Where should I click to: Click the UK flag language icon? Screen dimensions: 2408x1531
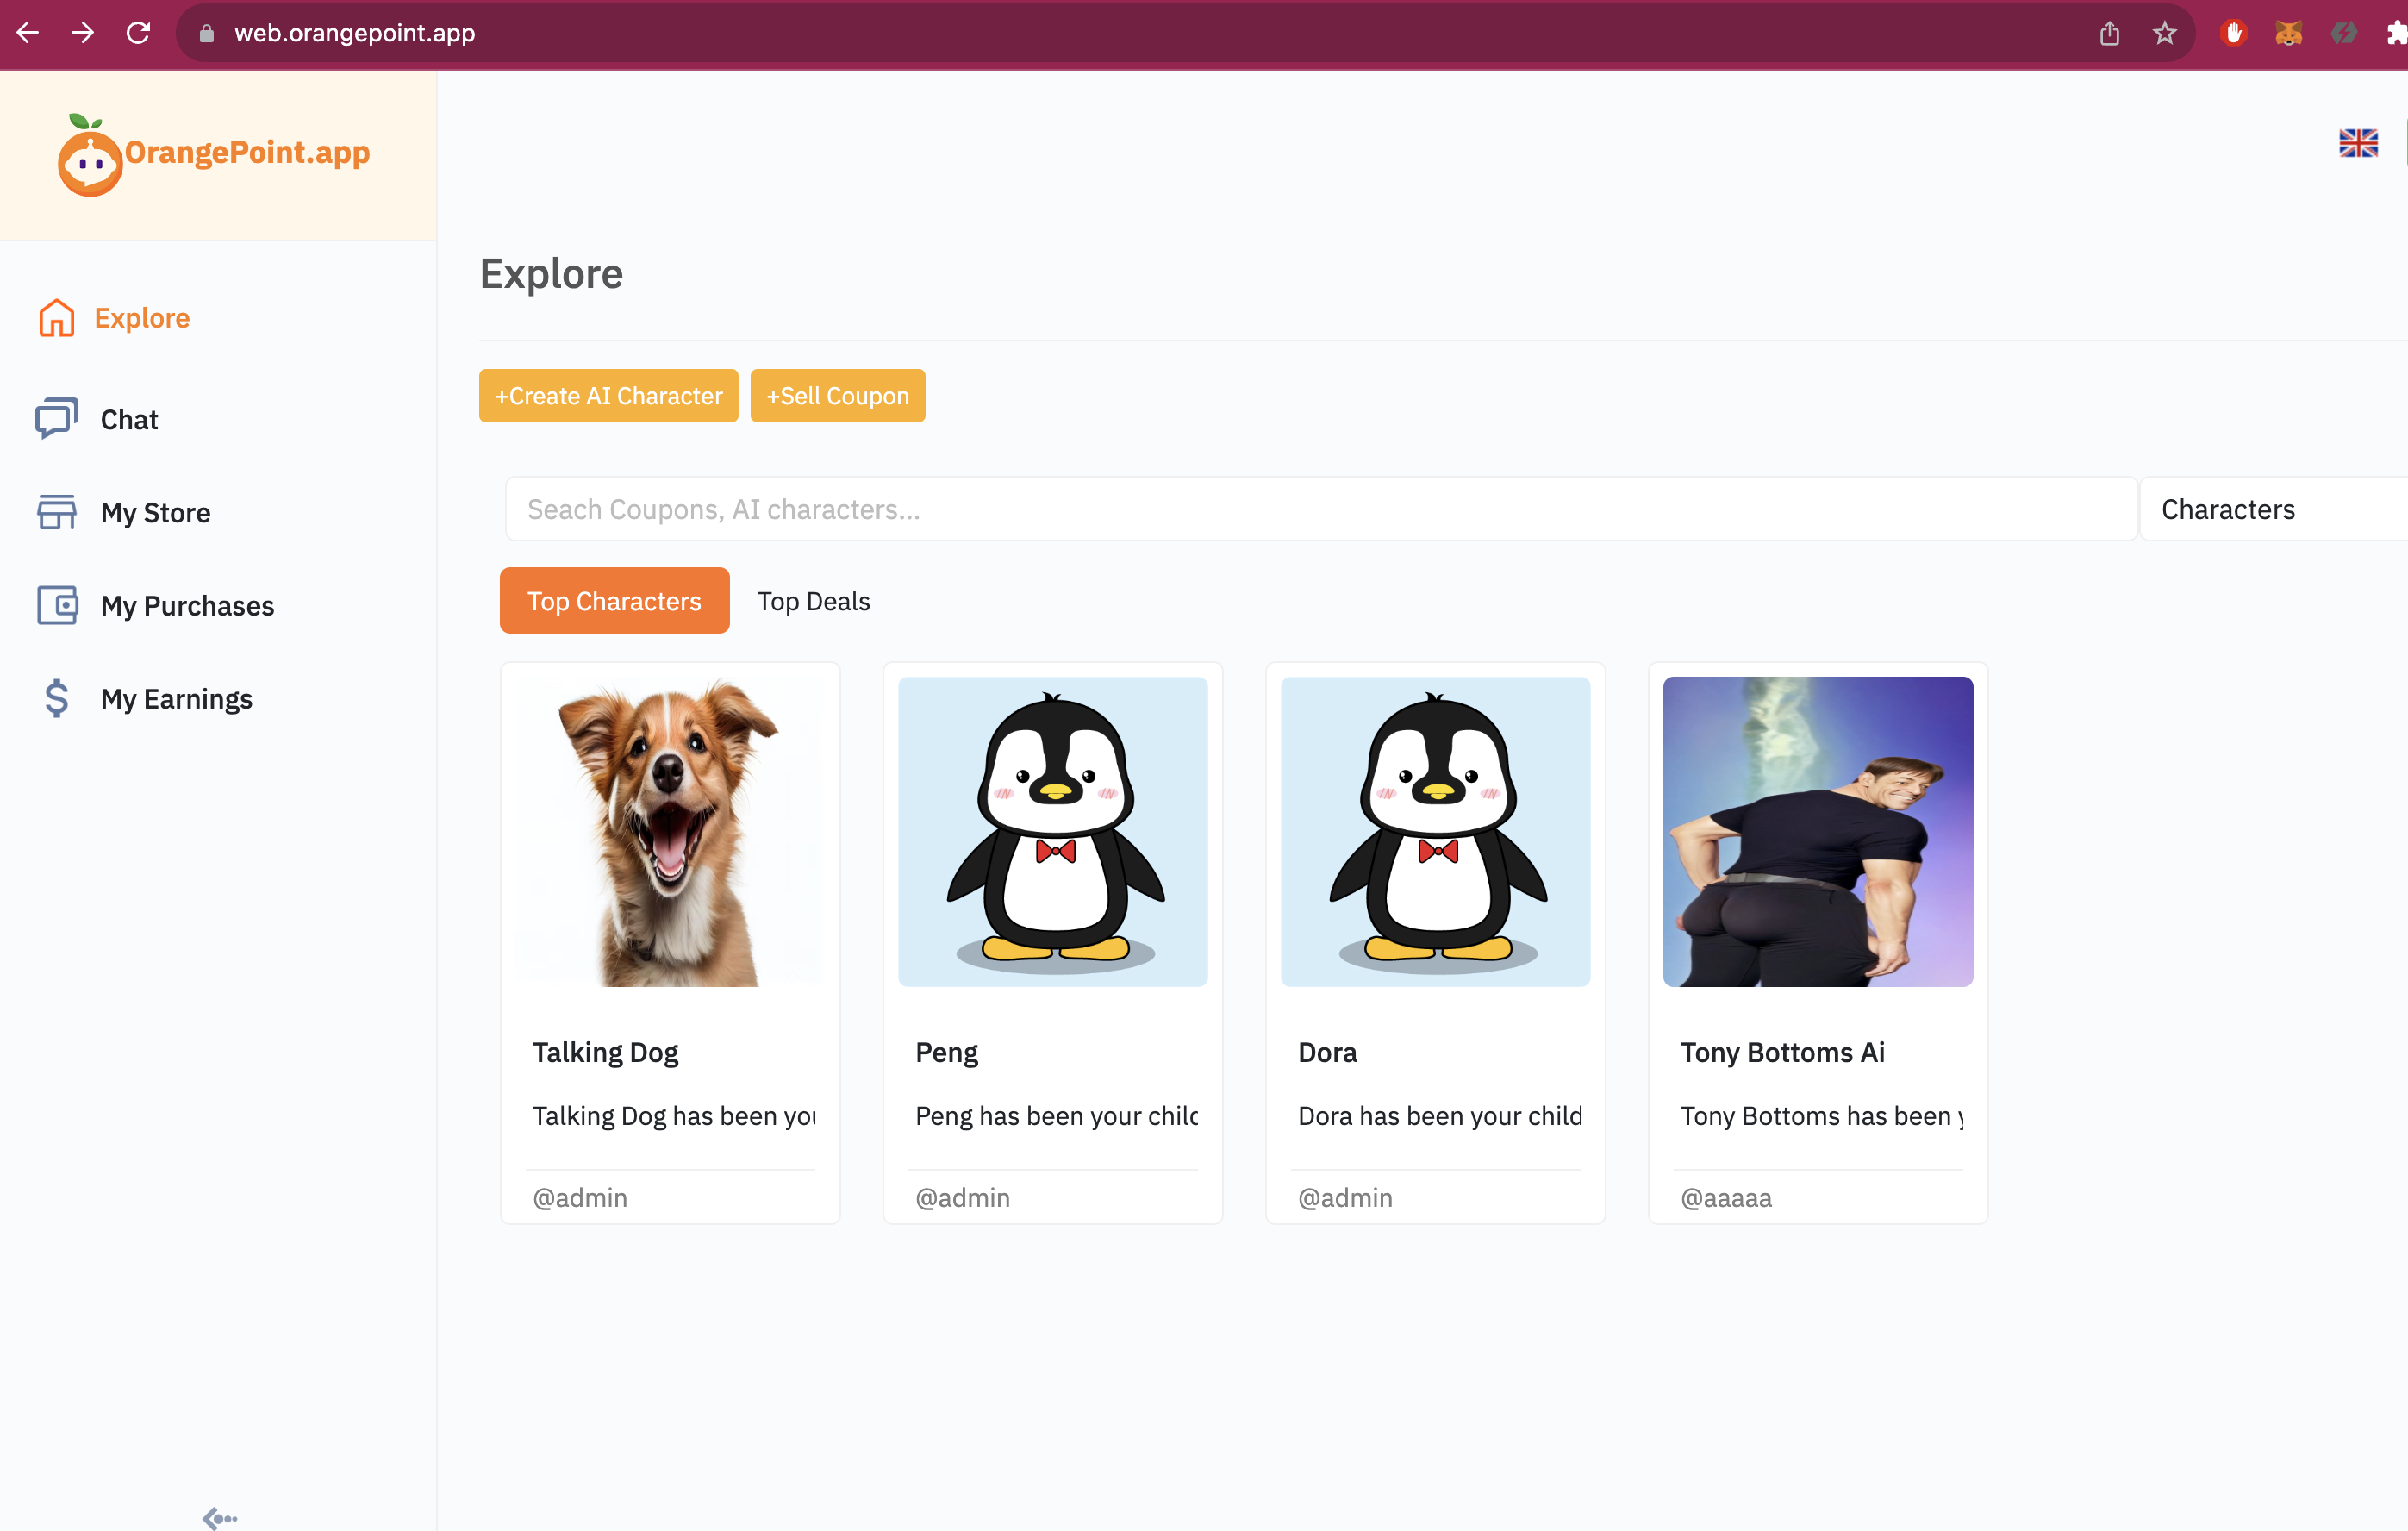(2357, 143)
